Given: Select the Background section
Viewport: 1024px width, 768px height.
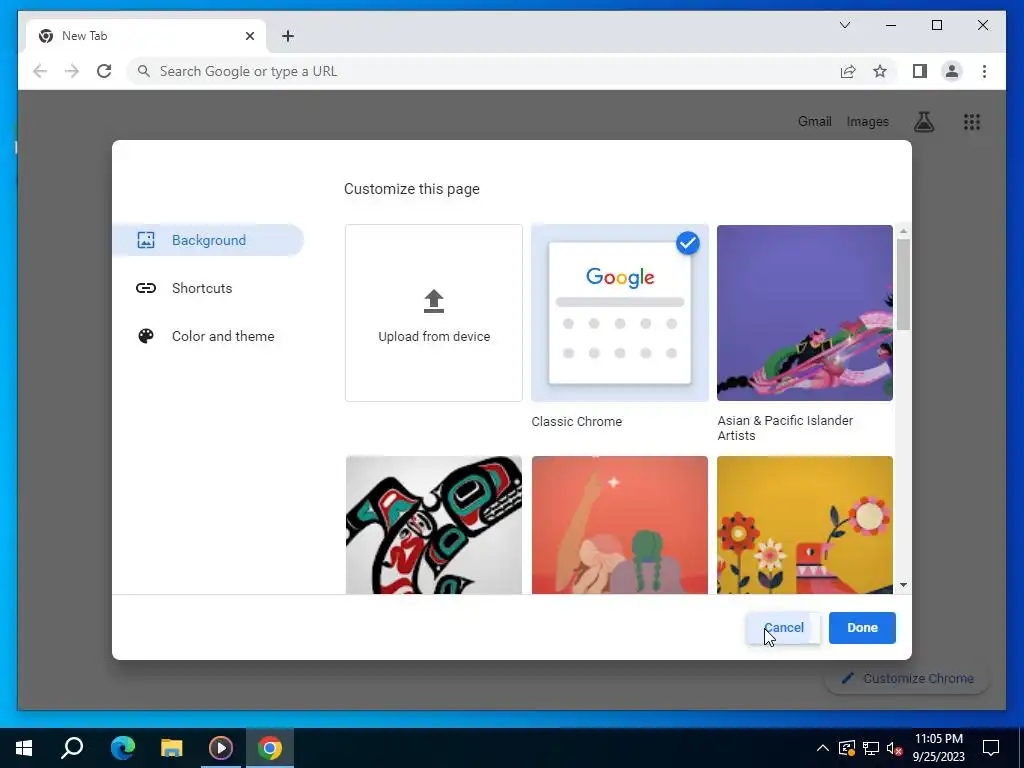Looking at the screenshot, I should pyautogui.click(x=208, y=240).
